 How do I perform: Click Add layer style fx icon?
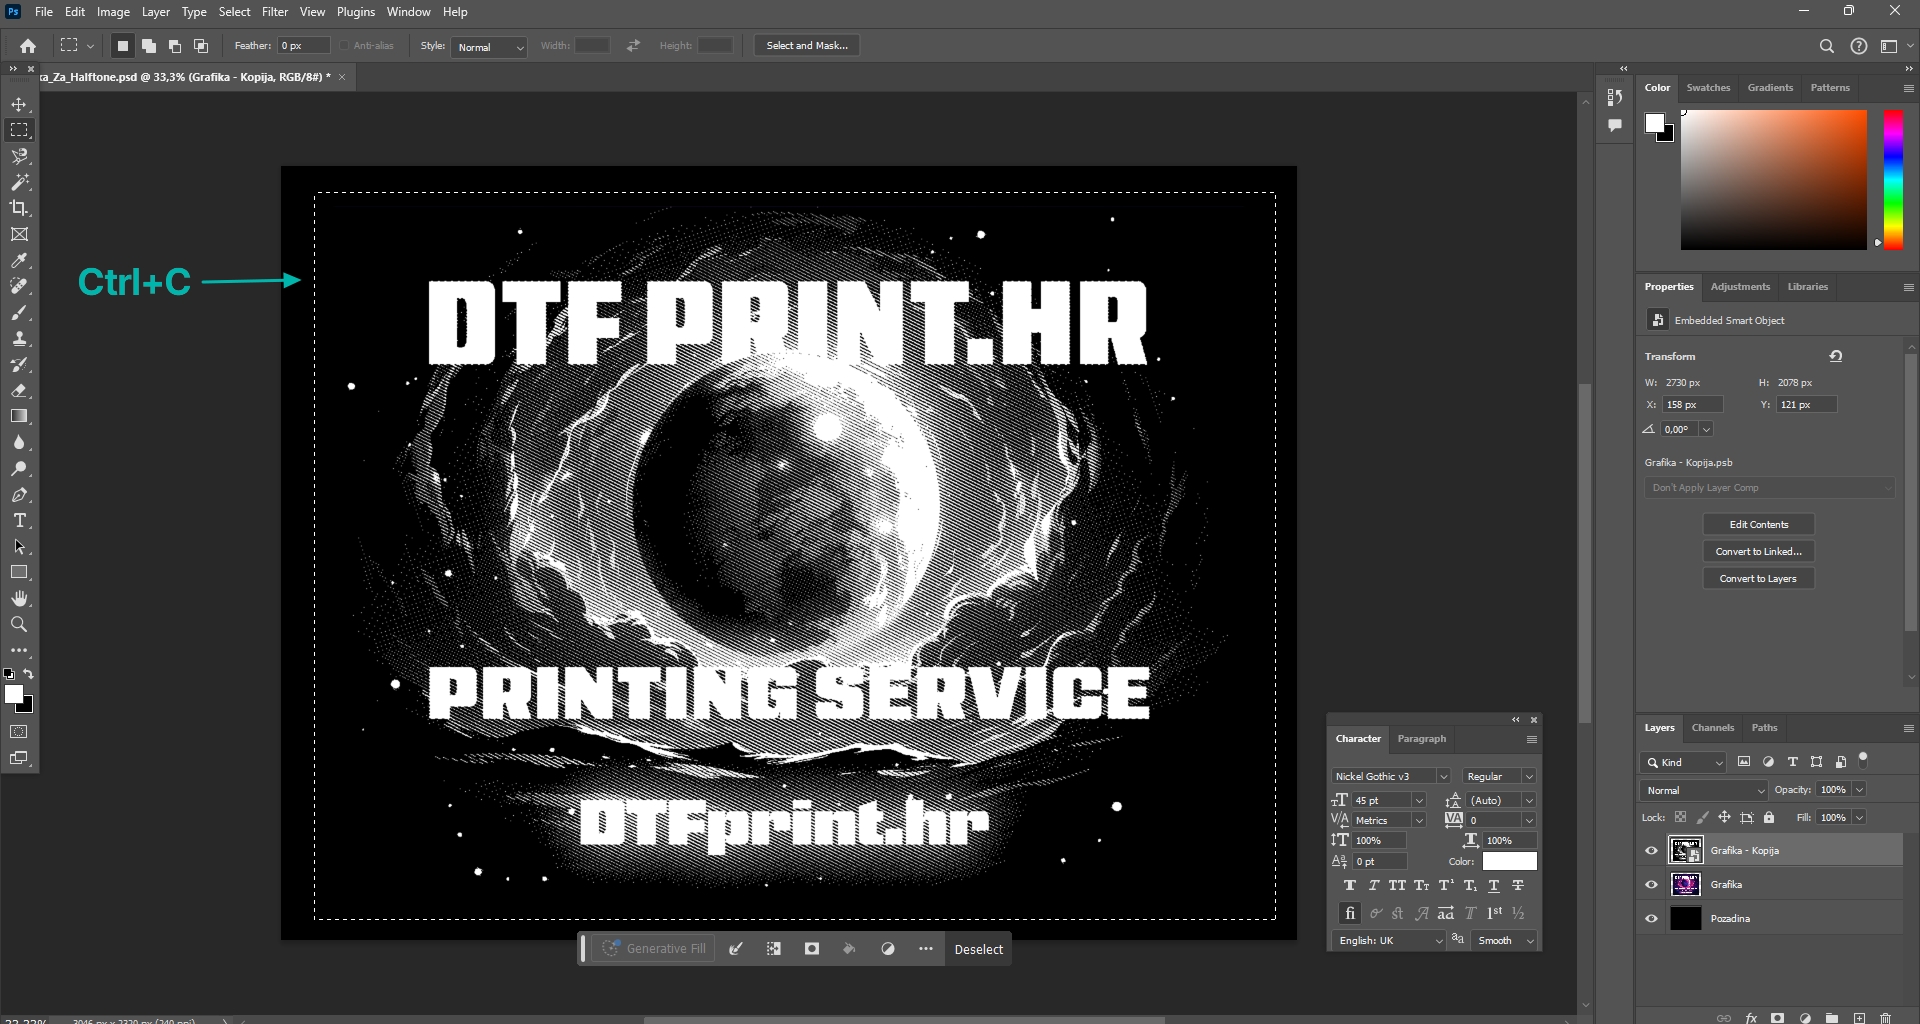click(x=1751, y=1018)
